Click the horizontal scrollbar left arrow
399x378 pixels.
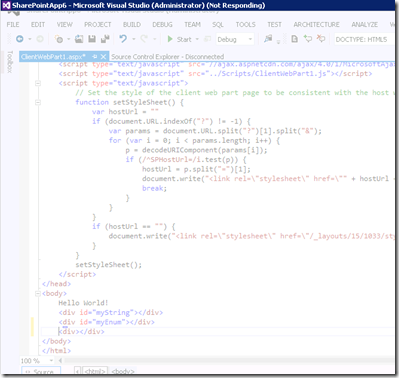pyautogui.click(x=60, y=360)
